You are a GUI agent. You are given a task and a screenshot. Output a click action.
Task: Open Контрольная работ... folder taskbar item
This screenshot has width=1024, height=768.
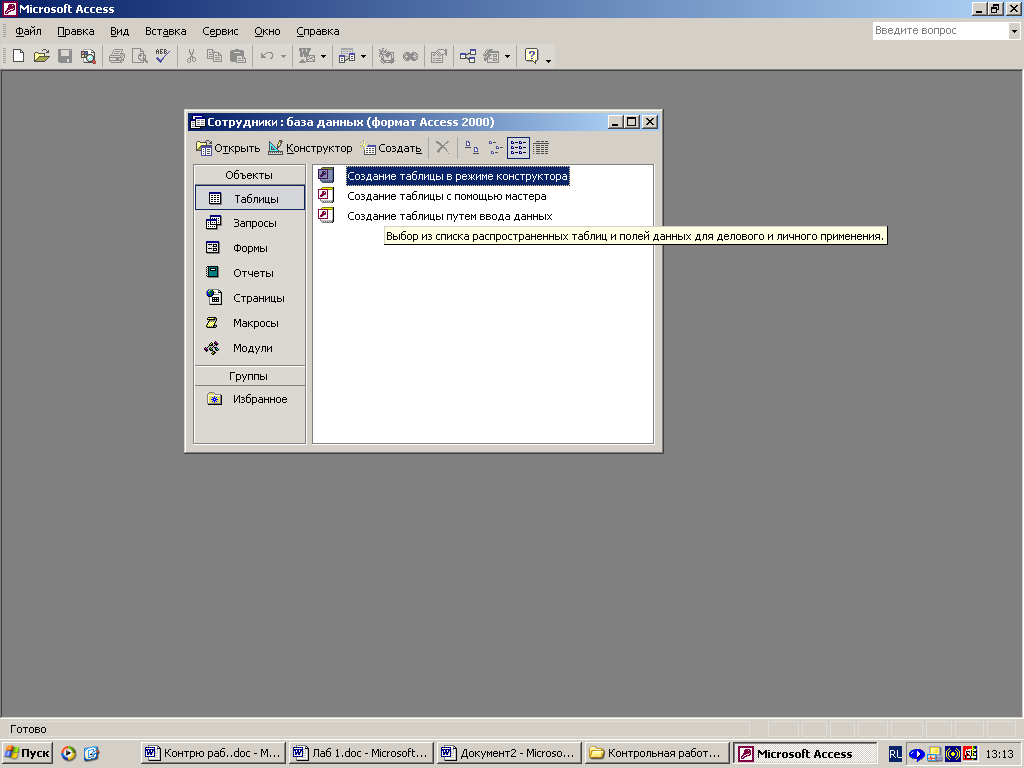coord(657,753)
